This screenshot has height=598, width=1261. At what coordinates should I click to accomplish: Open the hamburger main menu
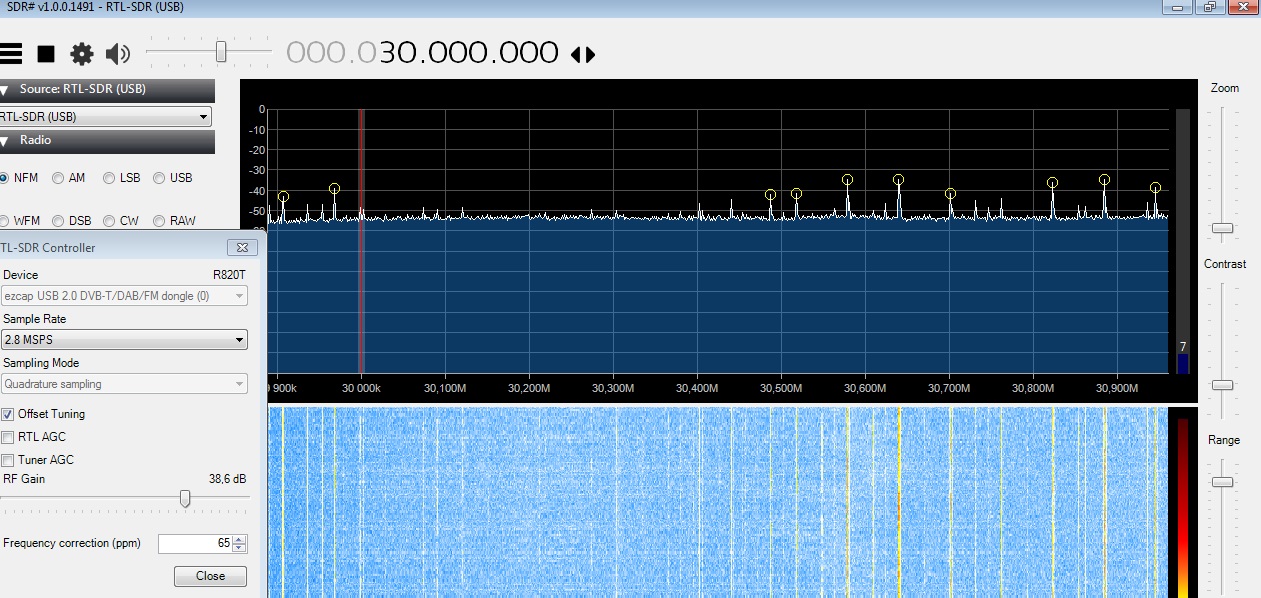10,54
